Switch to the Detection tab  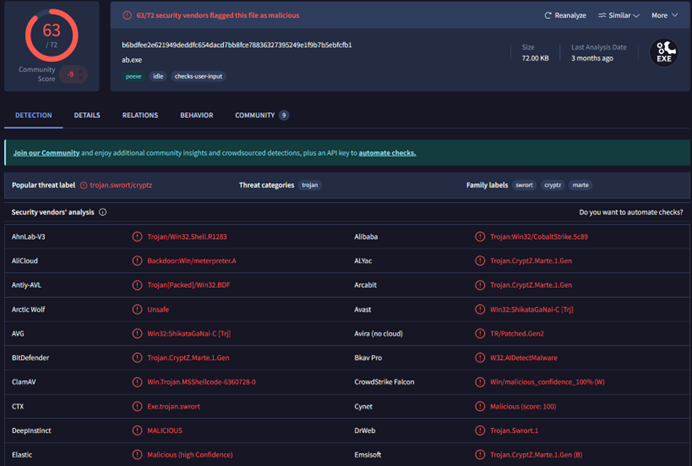pyautogui.click(x=34, y=115)
